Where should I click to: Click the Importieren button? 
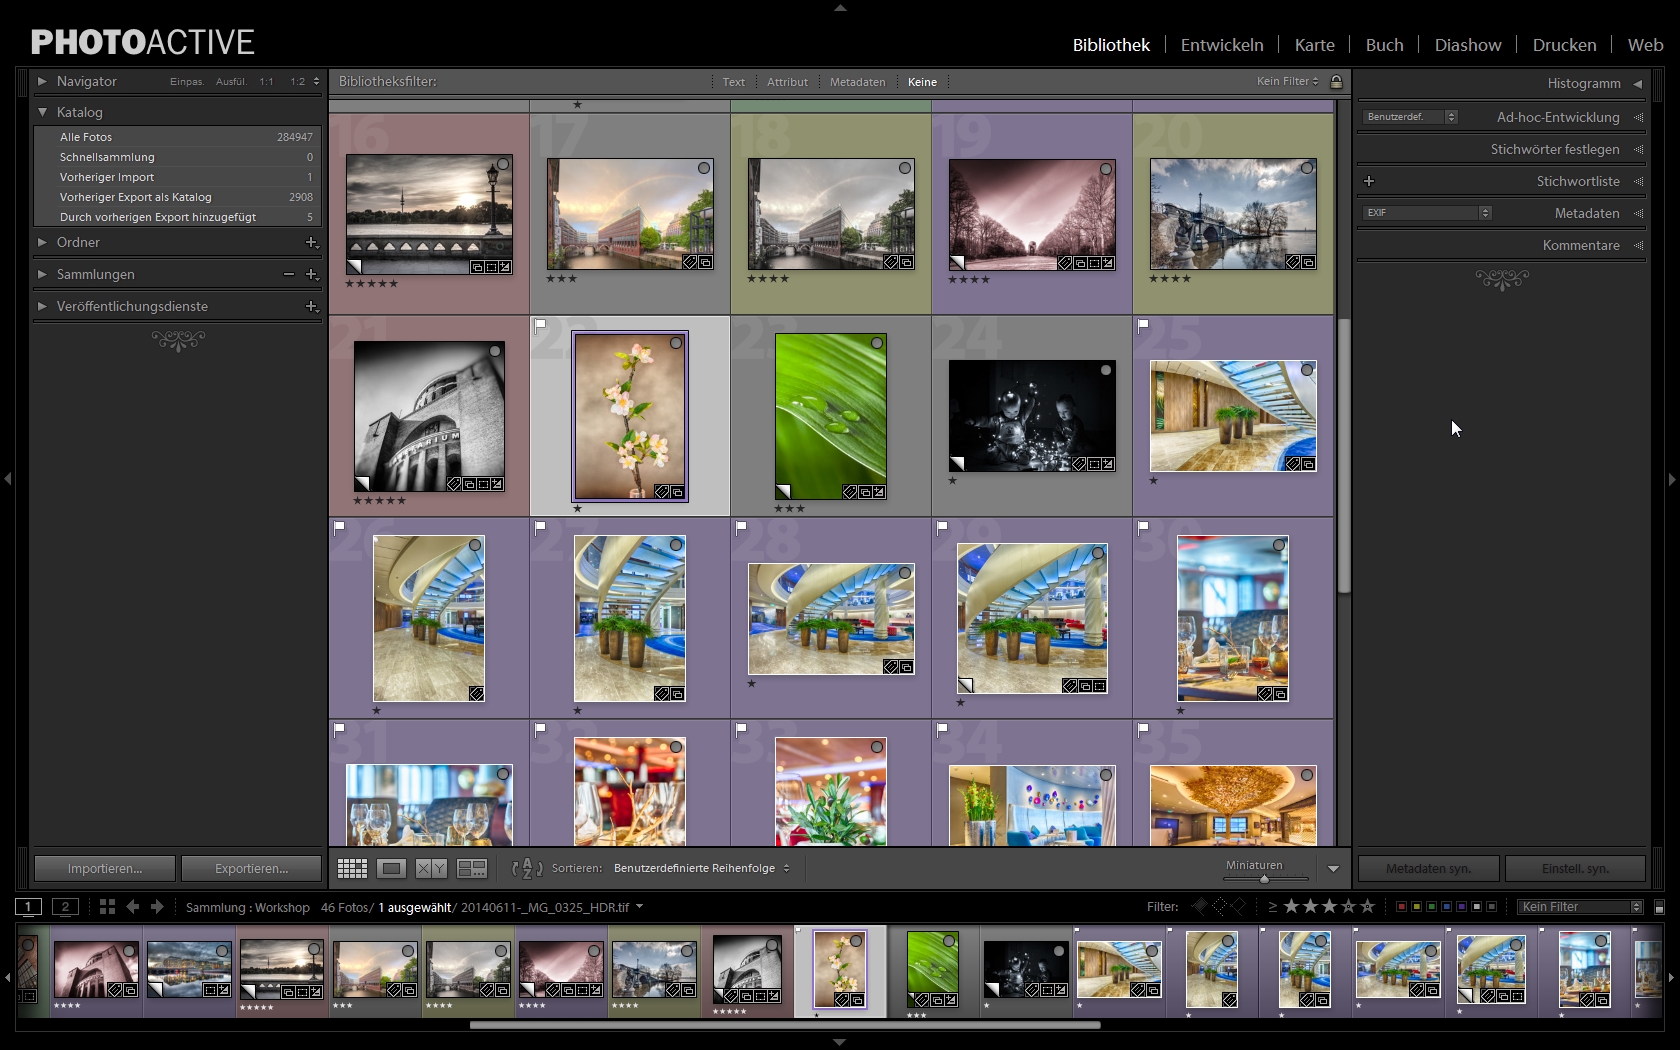click(x=105, y=868)
